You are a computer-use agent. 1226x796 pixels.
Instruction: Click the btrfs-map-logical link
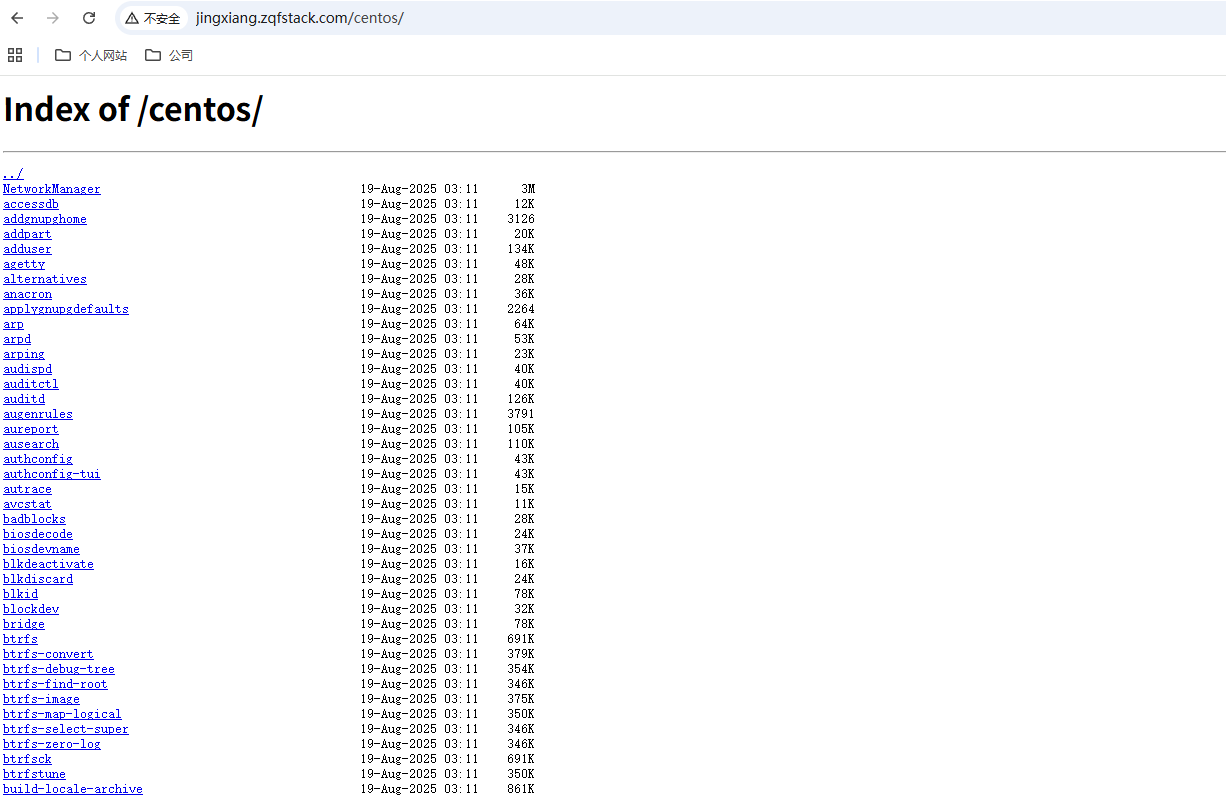[62, 714]
